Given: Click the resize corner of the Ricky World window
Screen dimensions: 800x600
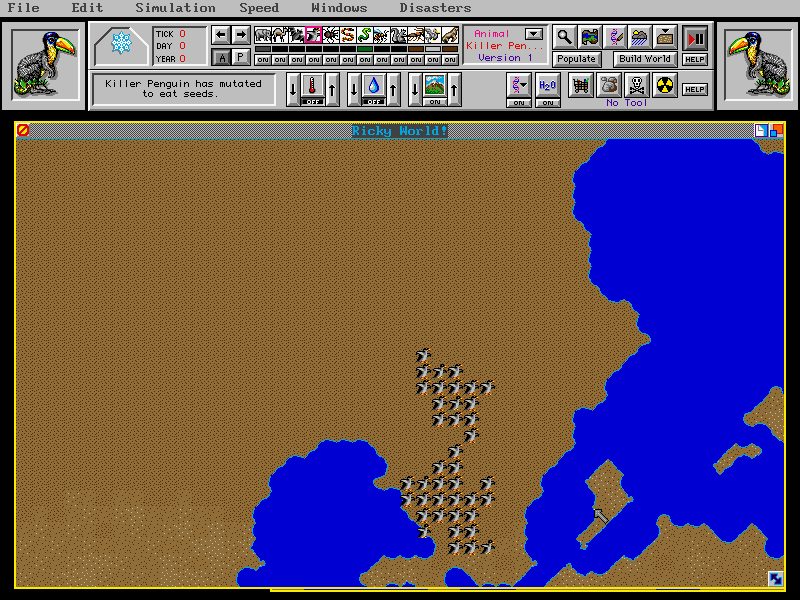Looking at the screenshot, I should [775, 578].
